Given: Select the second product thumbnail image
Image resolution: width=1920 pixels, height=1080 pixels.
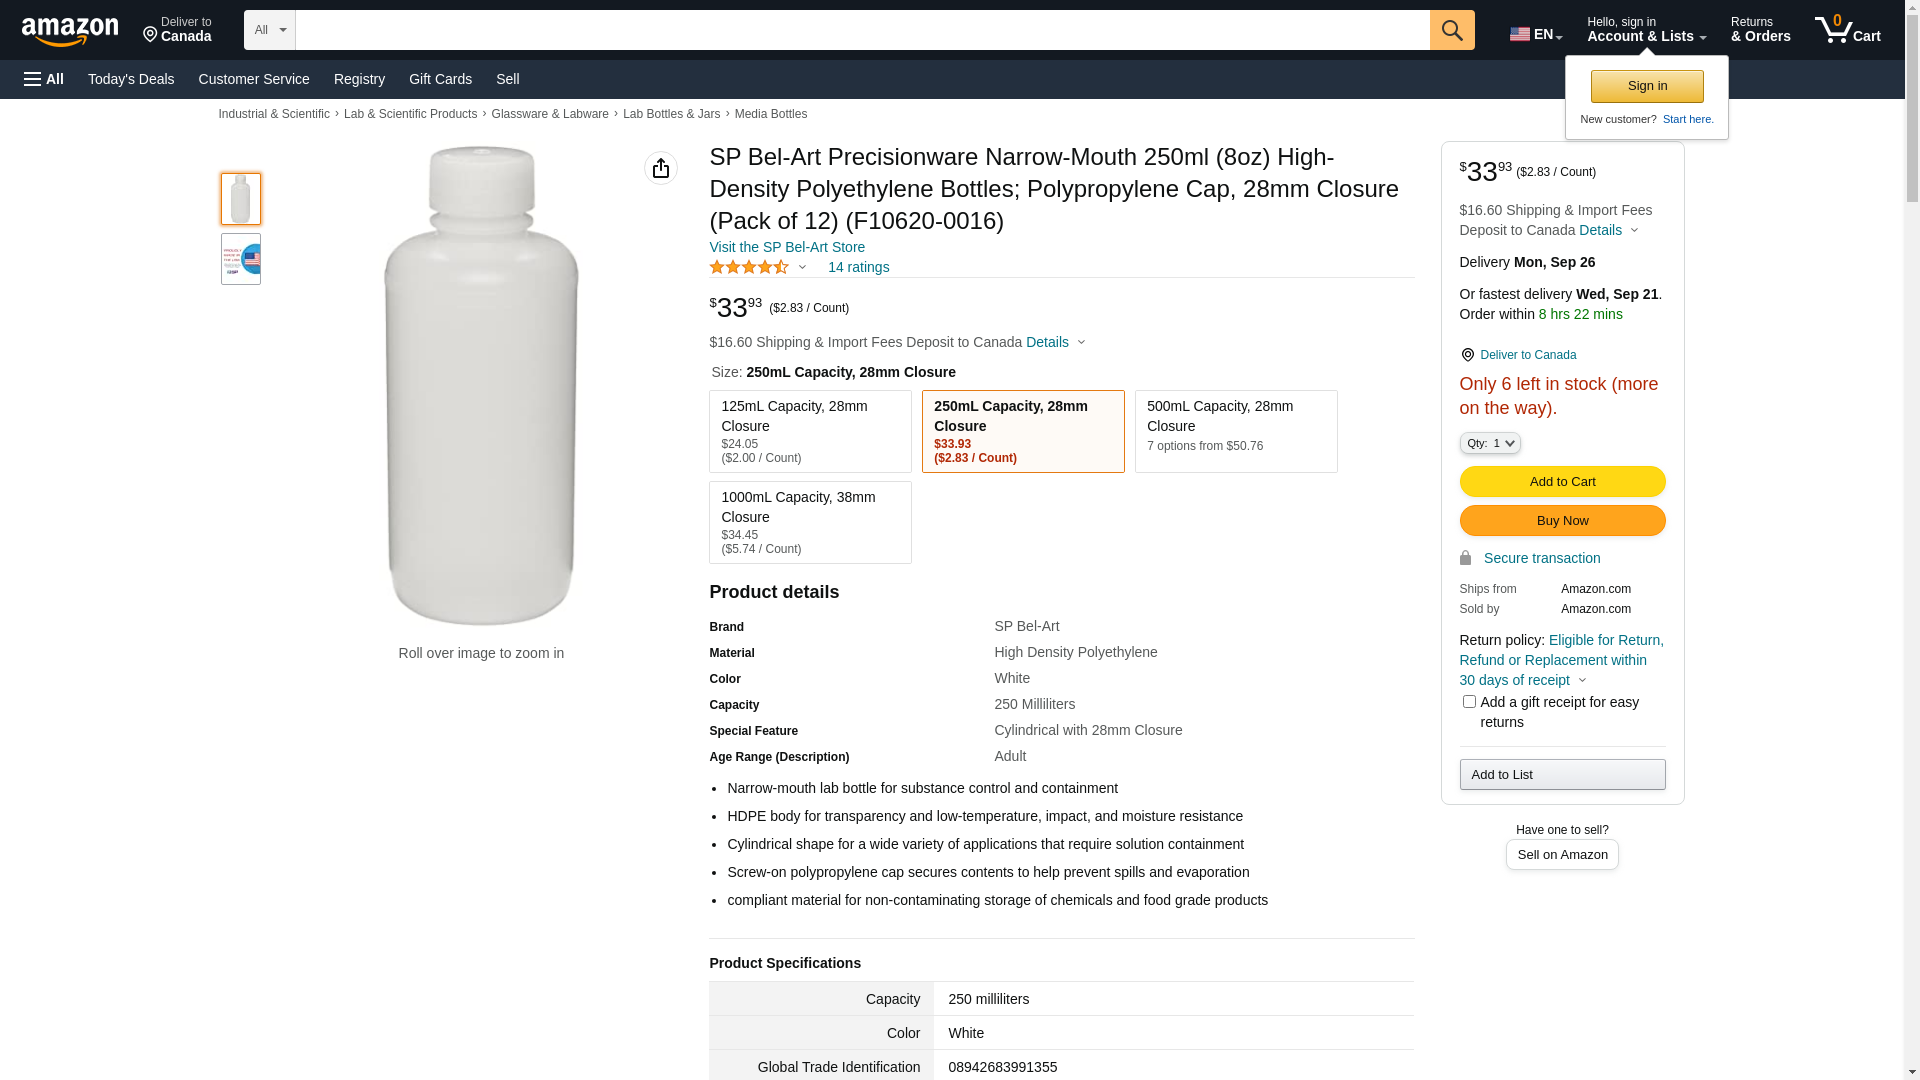Looking at the screenshot, I should pyautogui.click(x=241, y=259).
